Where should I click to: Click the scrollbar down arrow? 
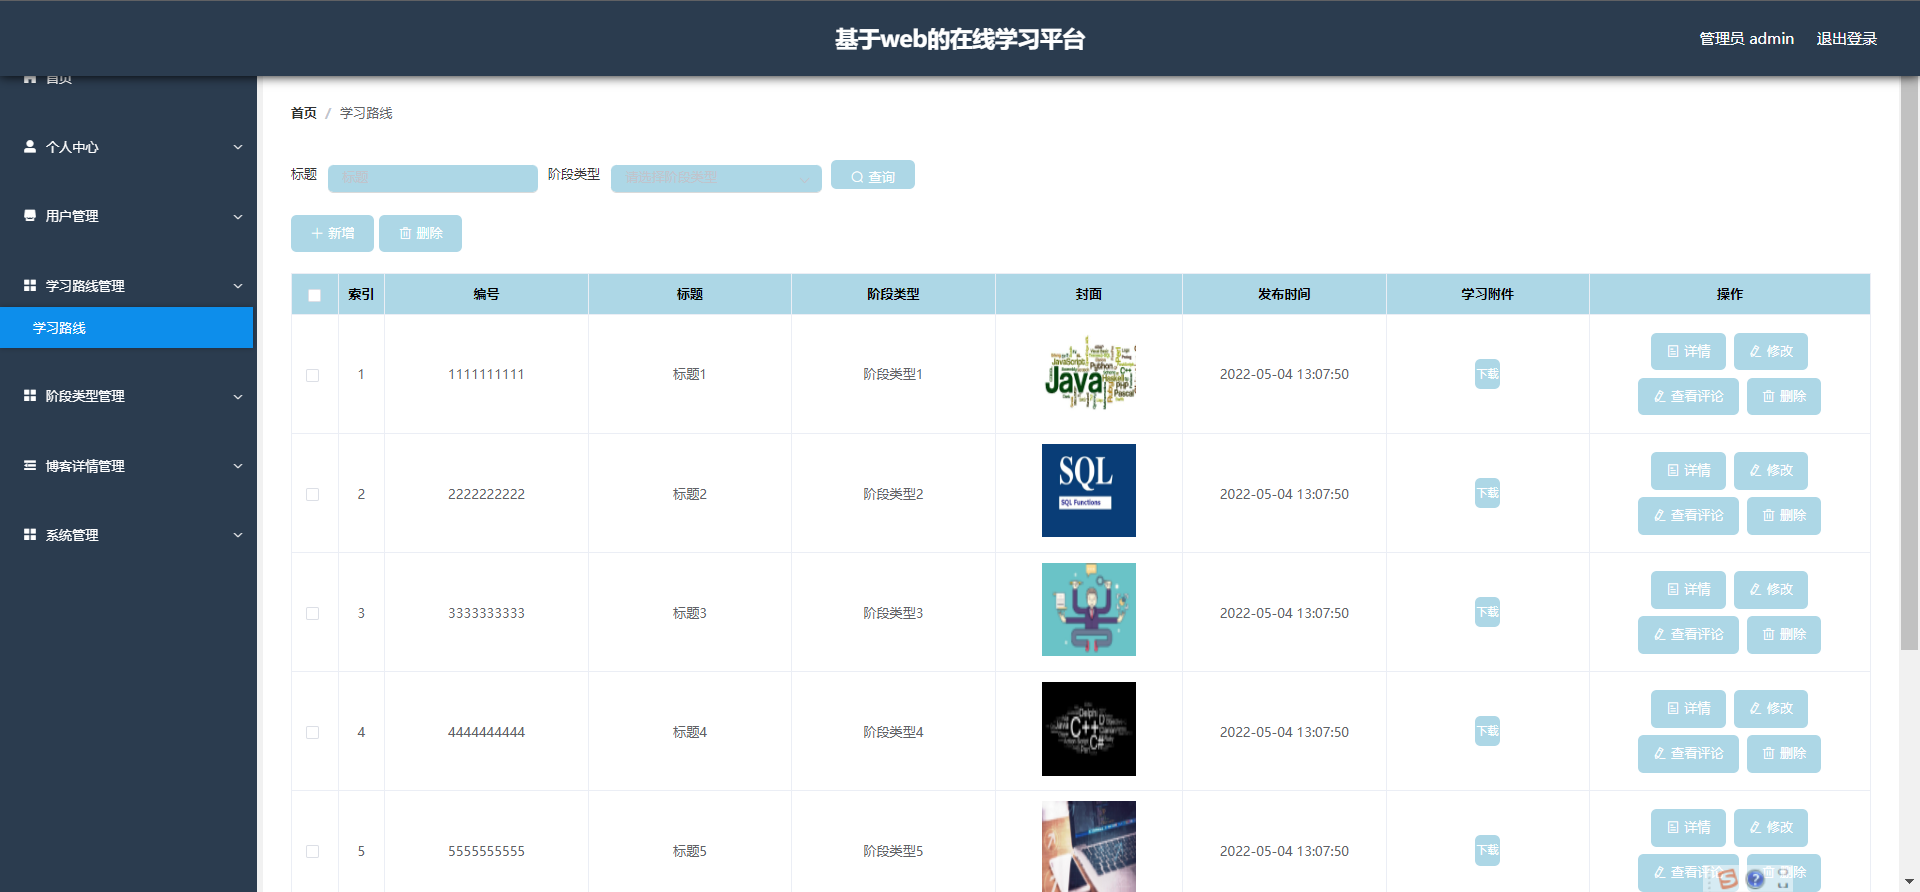pyautogui.click(x=1909, y=881)
